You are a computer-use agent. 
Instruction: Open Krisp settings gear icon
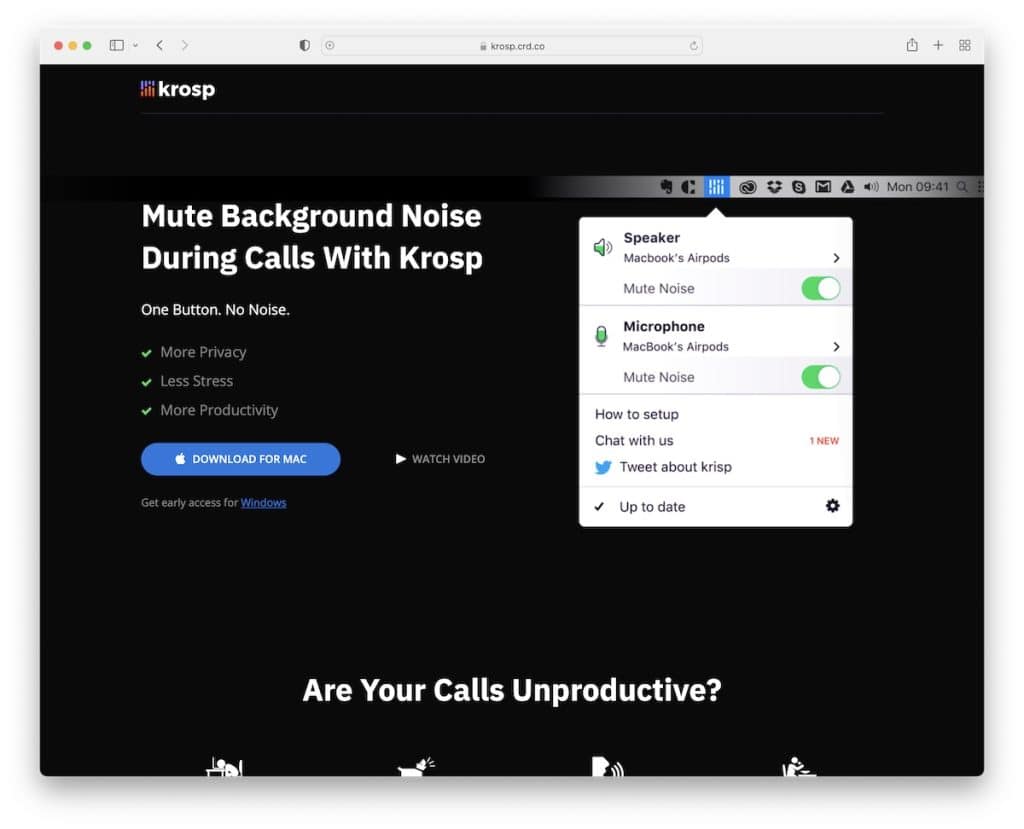coord(833,506)
